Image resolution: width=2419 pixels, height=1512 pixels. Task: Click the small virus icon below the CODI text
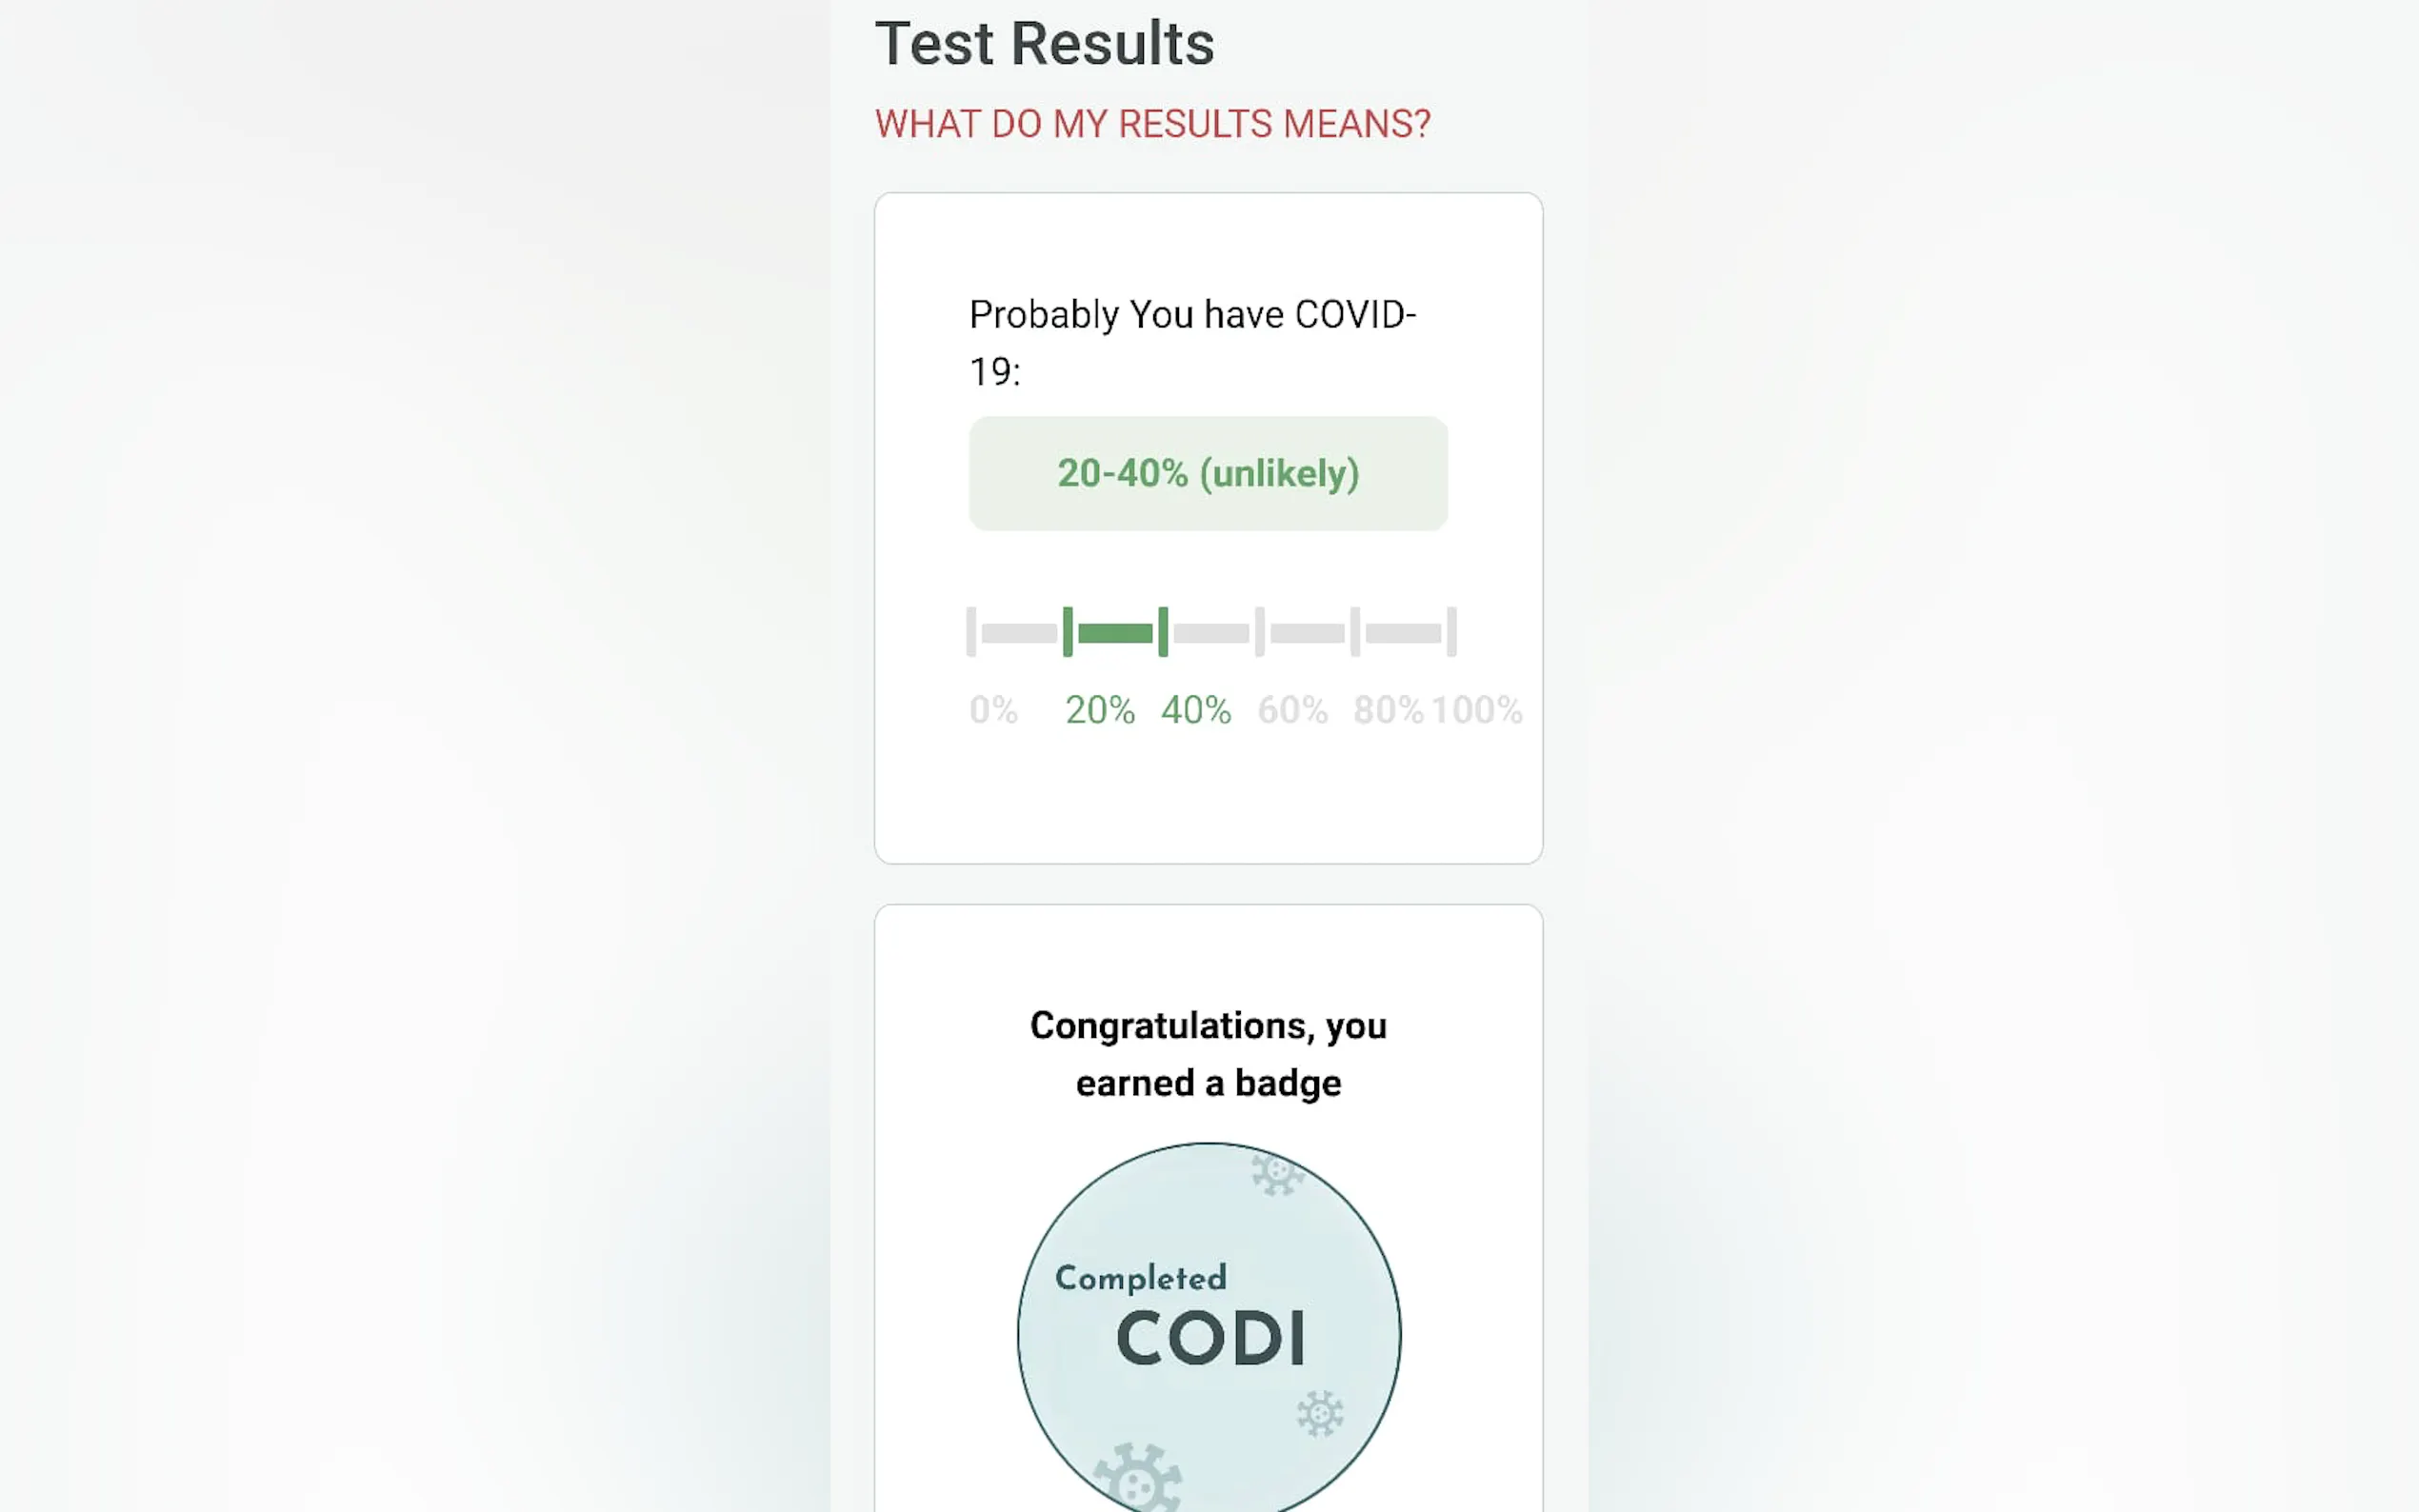(1320, 1413)
